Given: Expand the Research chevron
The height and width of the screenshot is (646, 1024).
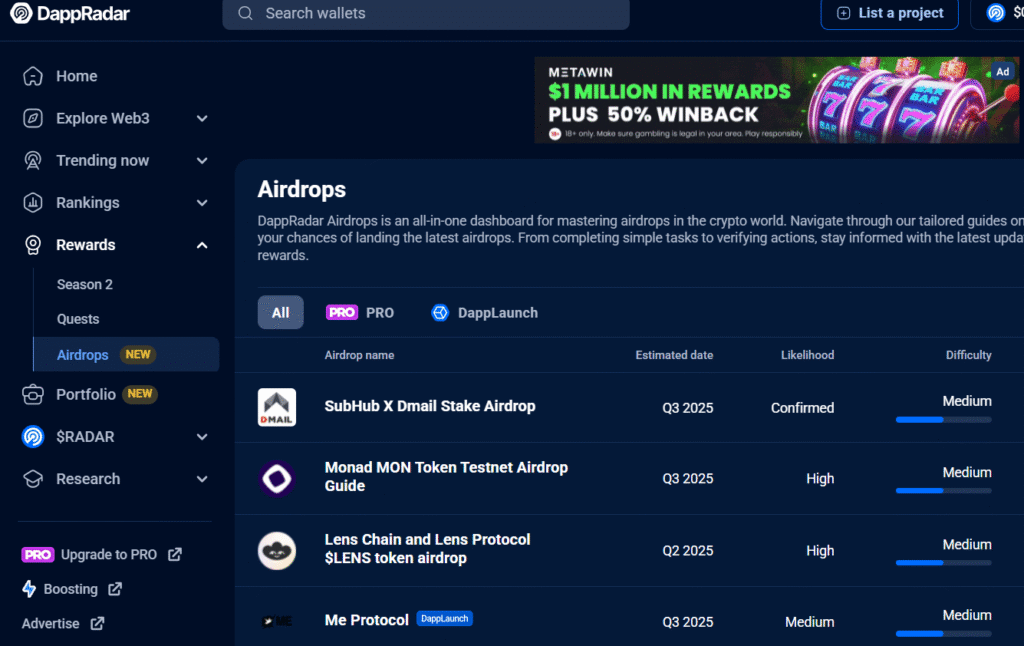Looking at the screenshot, I should coord(202,479).
